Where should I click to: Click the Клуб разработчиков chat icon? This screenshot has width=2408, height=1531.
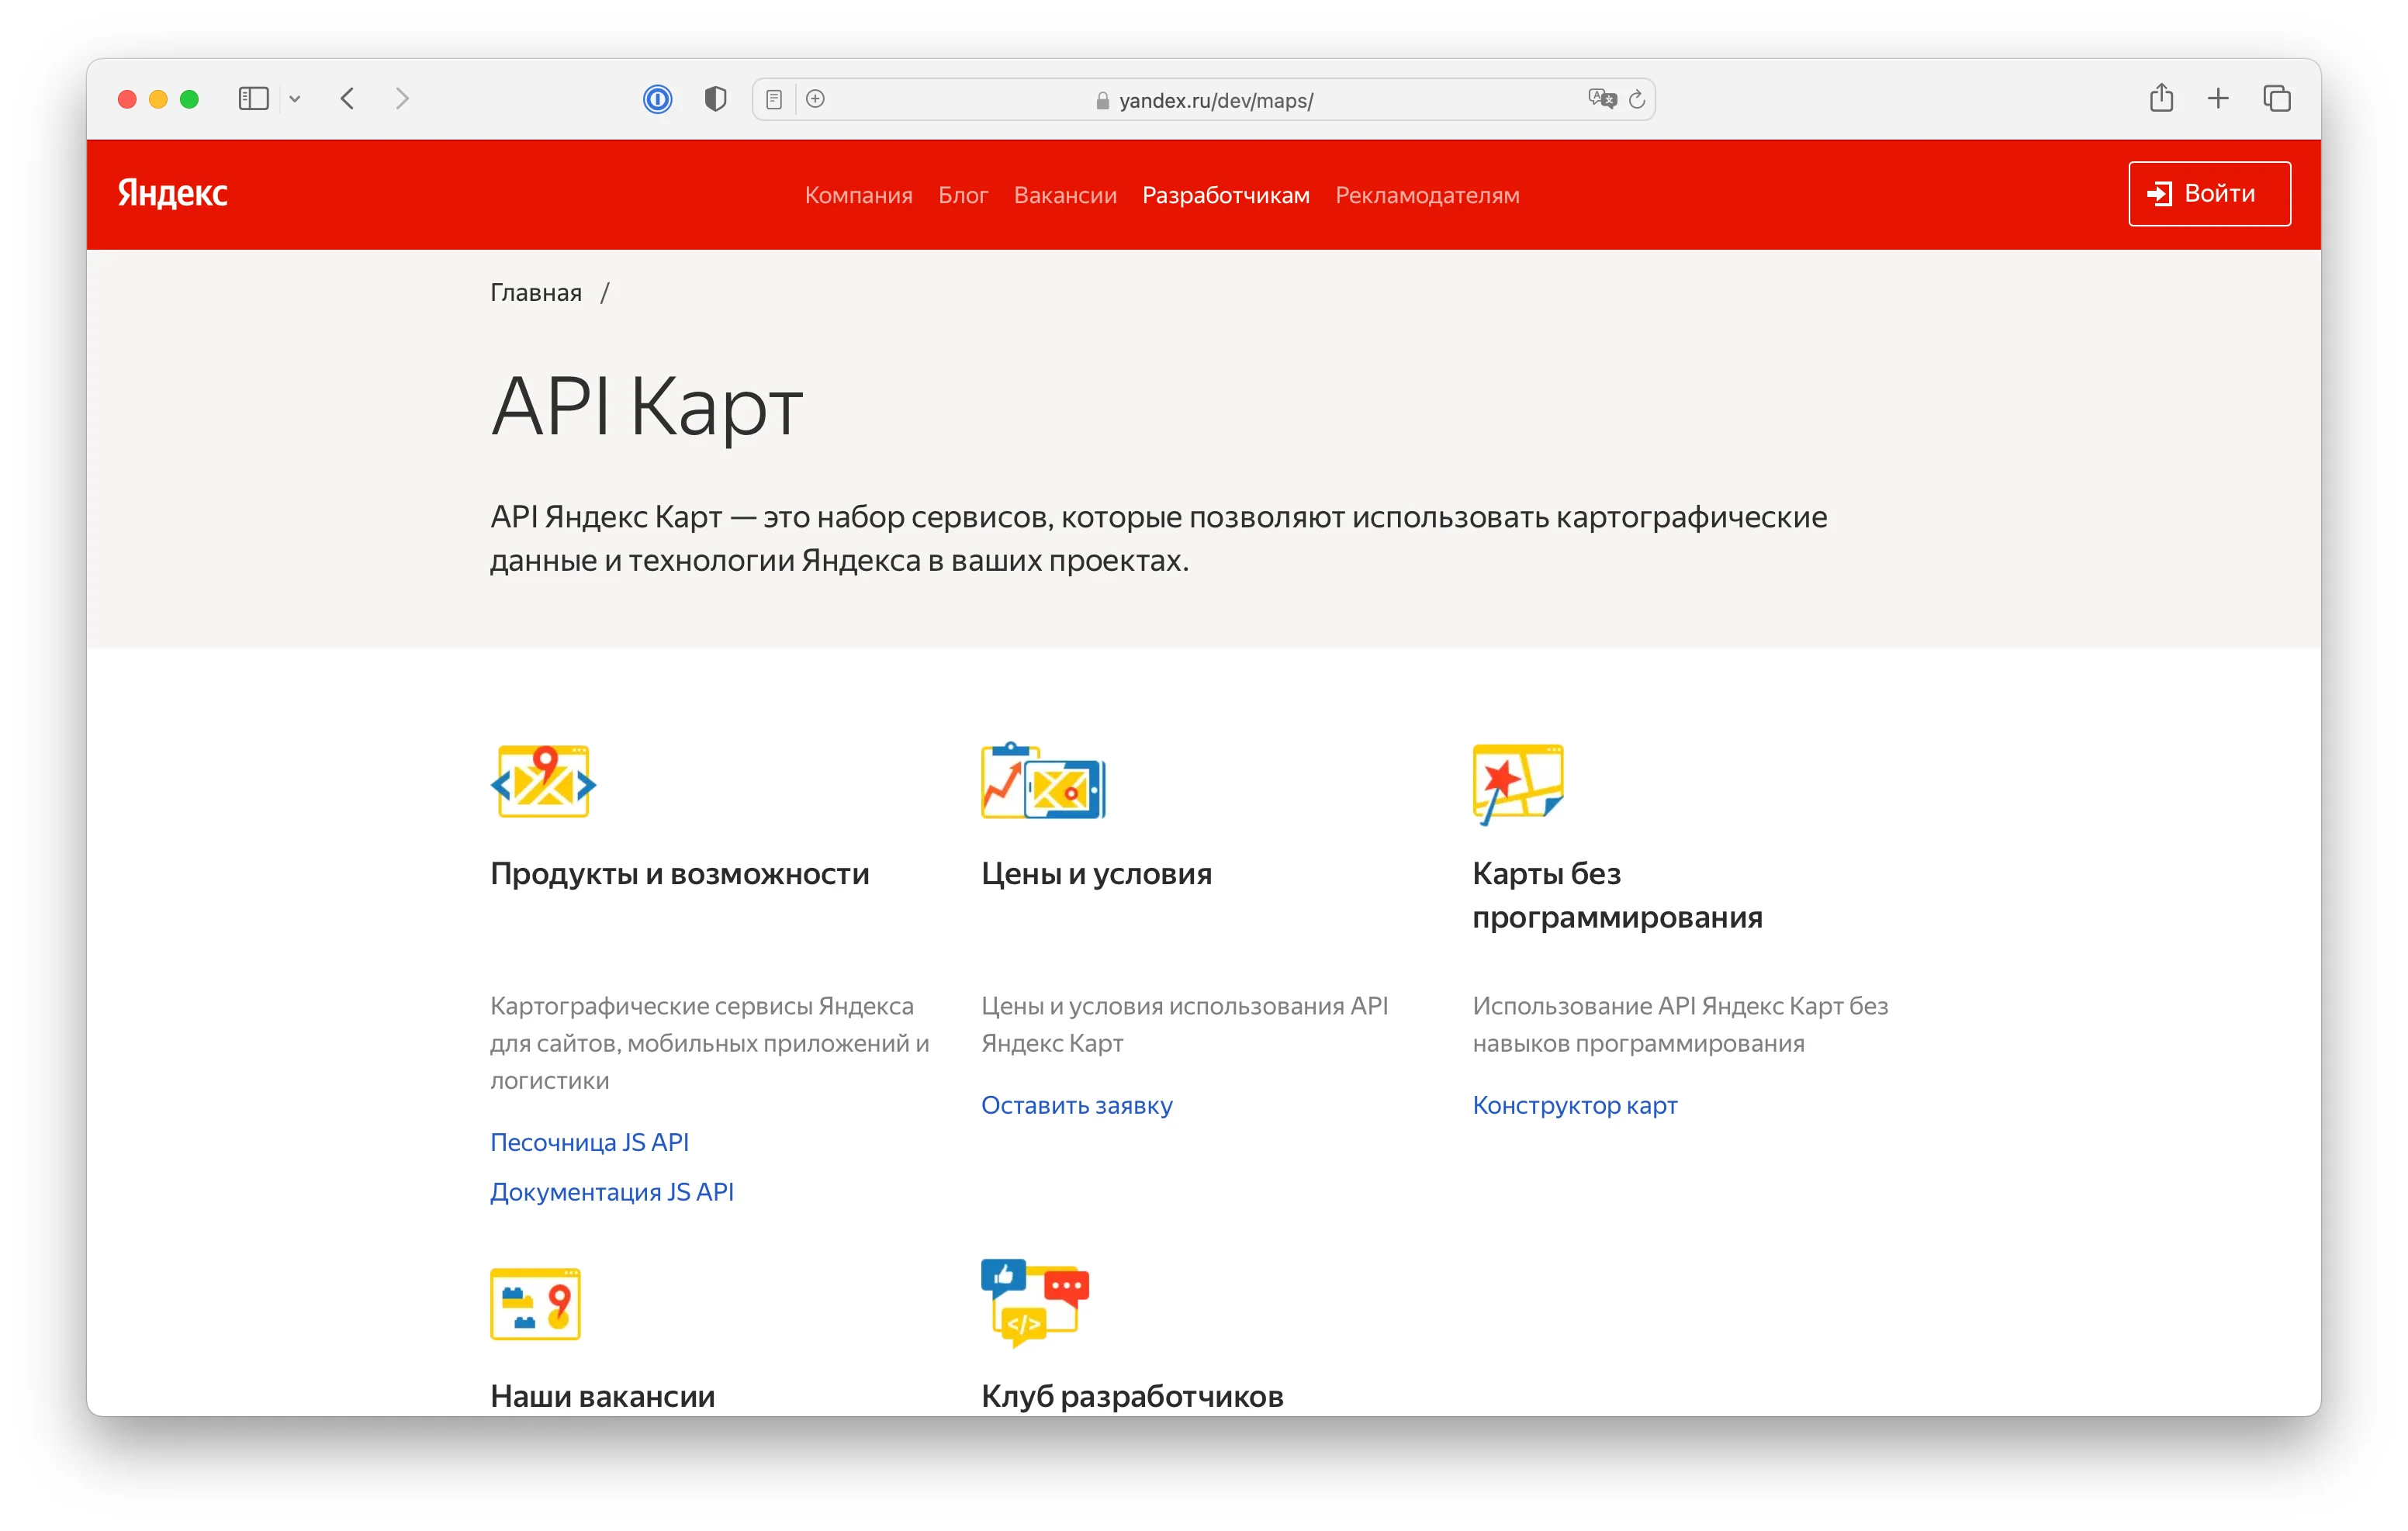[1035, 1302]
